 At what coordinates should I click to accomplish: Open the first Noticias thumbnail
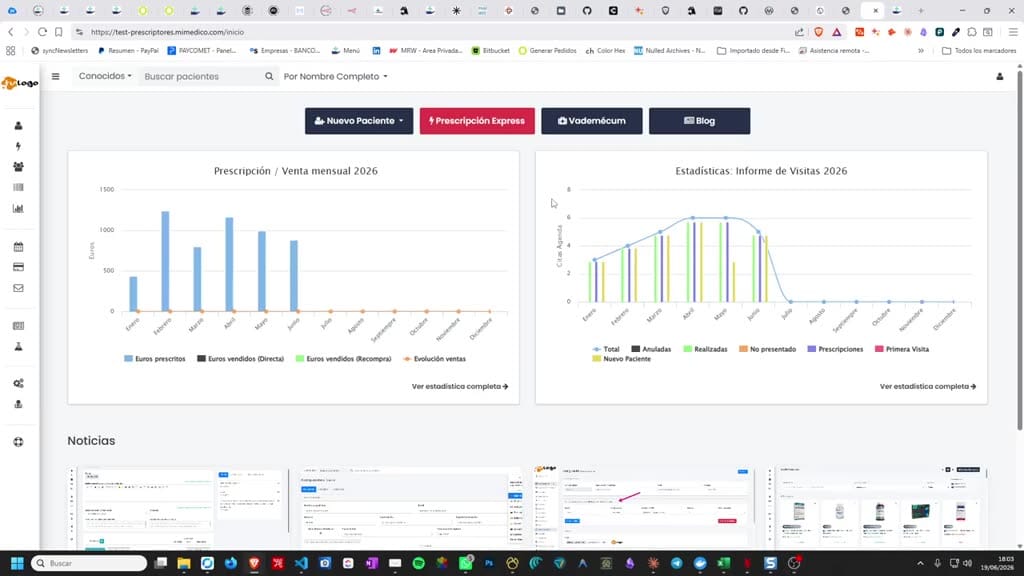178,509
